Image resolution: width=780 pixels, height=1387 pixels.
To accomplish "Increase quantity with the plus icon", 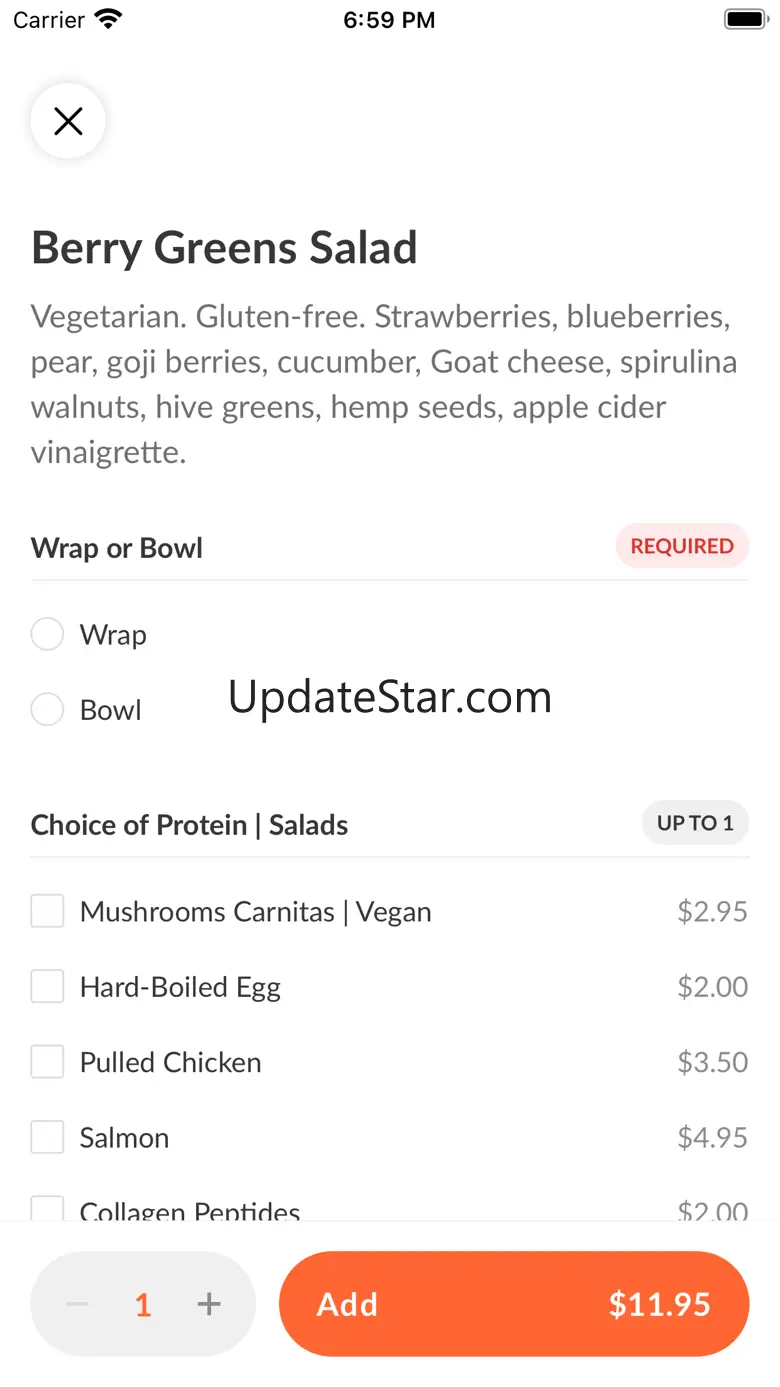I will [208, 1304].
